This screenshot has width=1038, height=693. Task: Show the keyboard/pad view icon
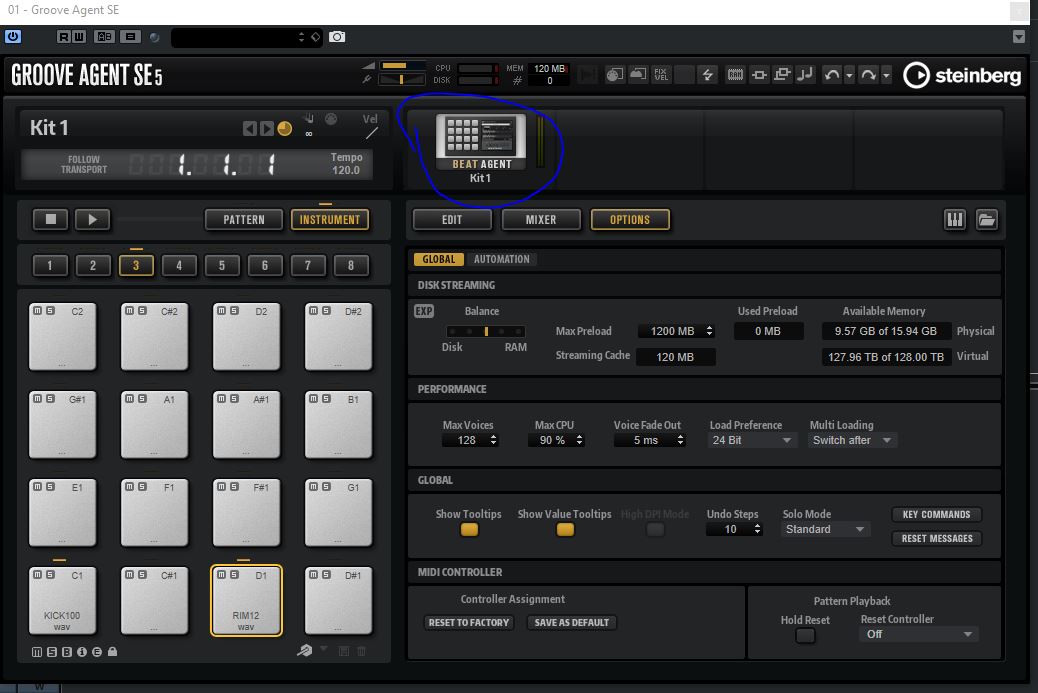[x=955, y=220]
